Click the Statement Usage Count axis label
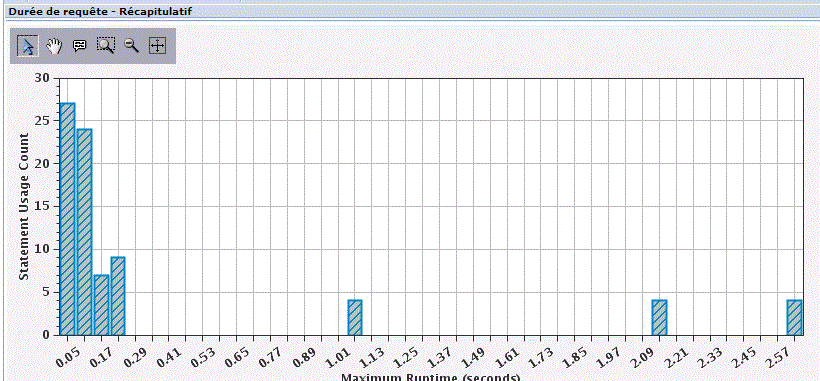 [24, 206]
